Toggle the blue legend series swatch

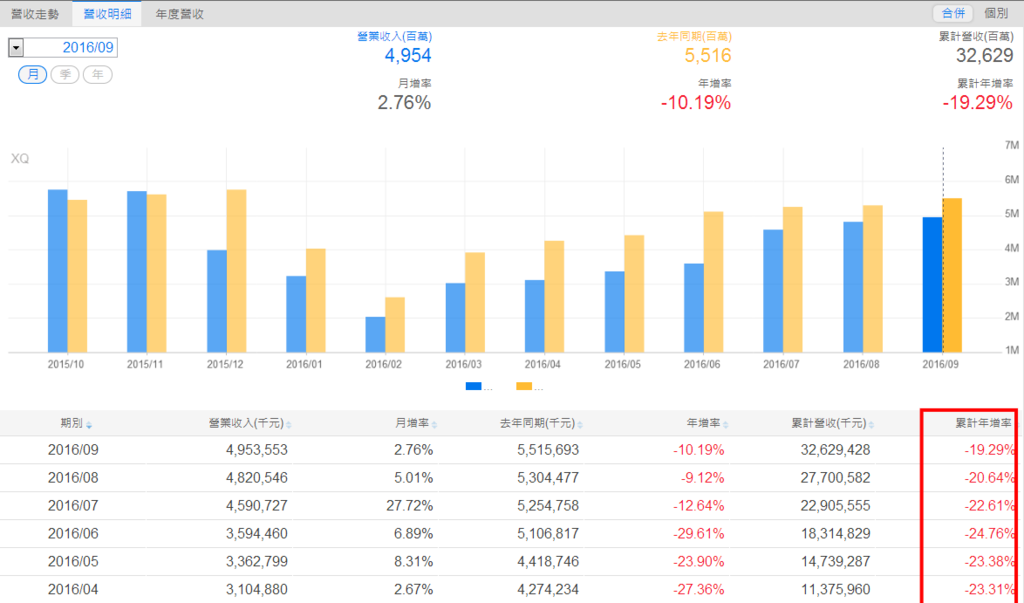[473, 387]
